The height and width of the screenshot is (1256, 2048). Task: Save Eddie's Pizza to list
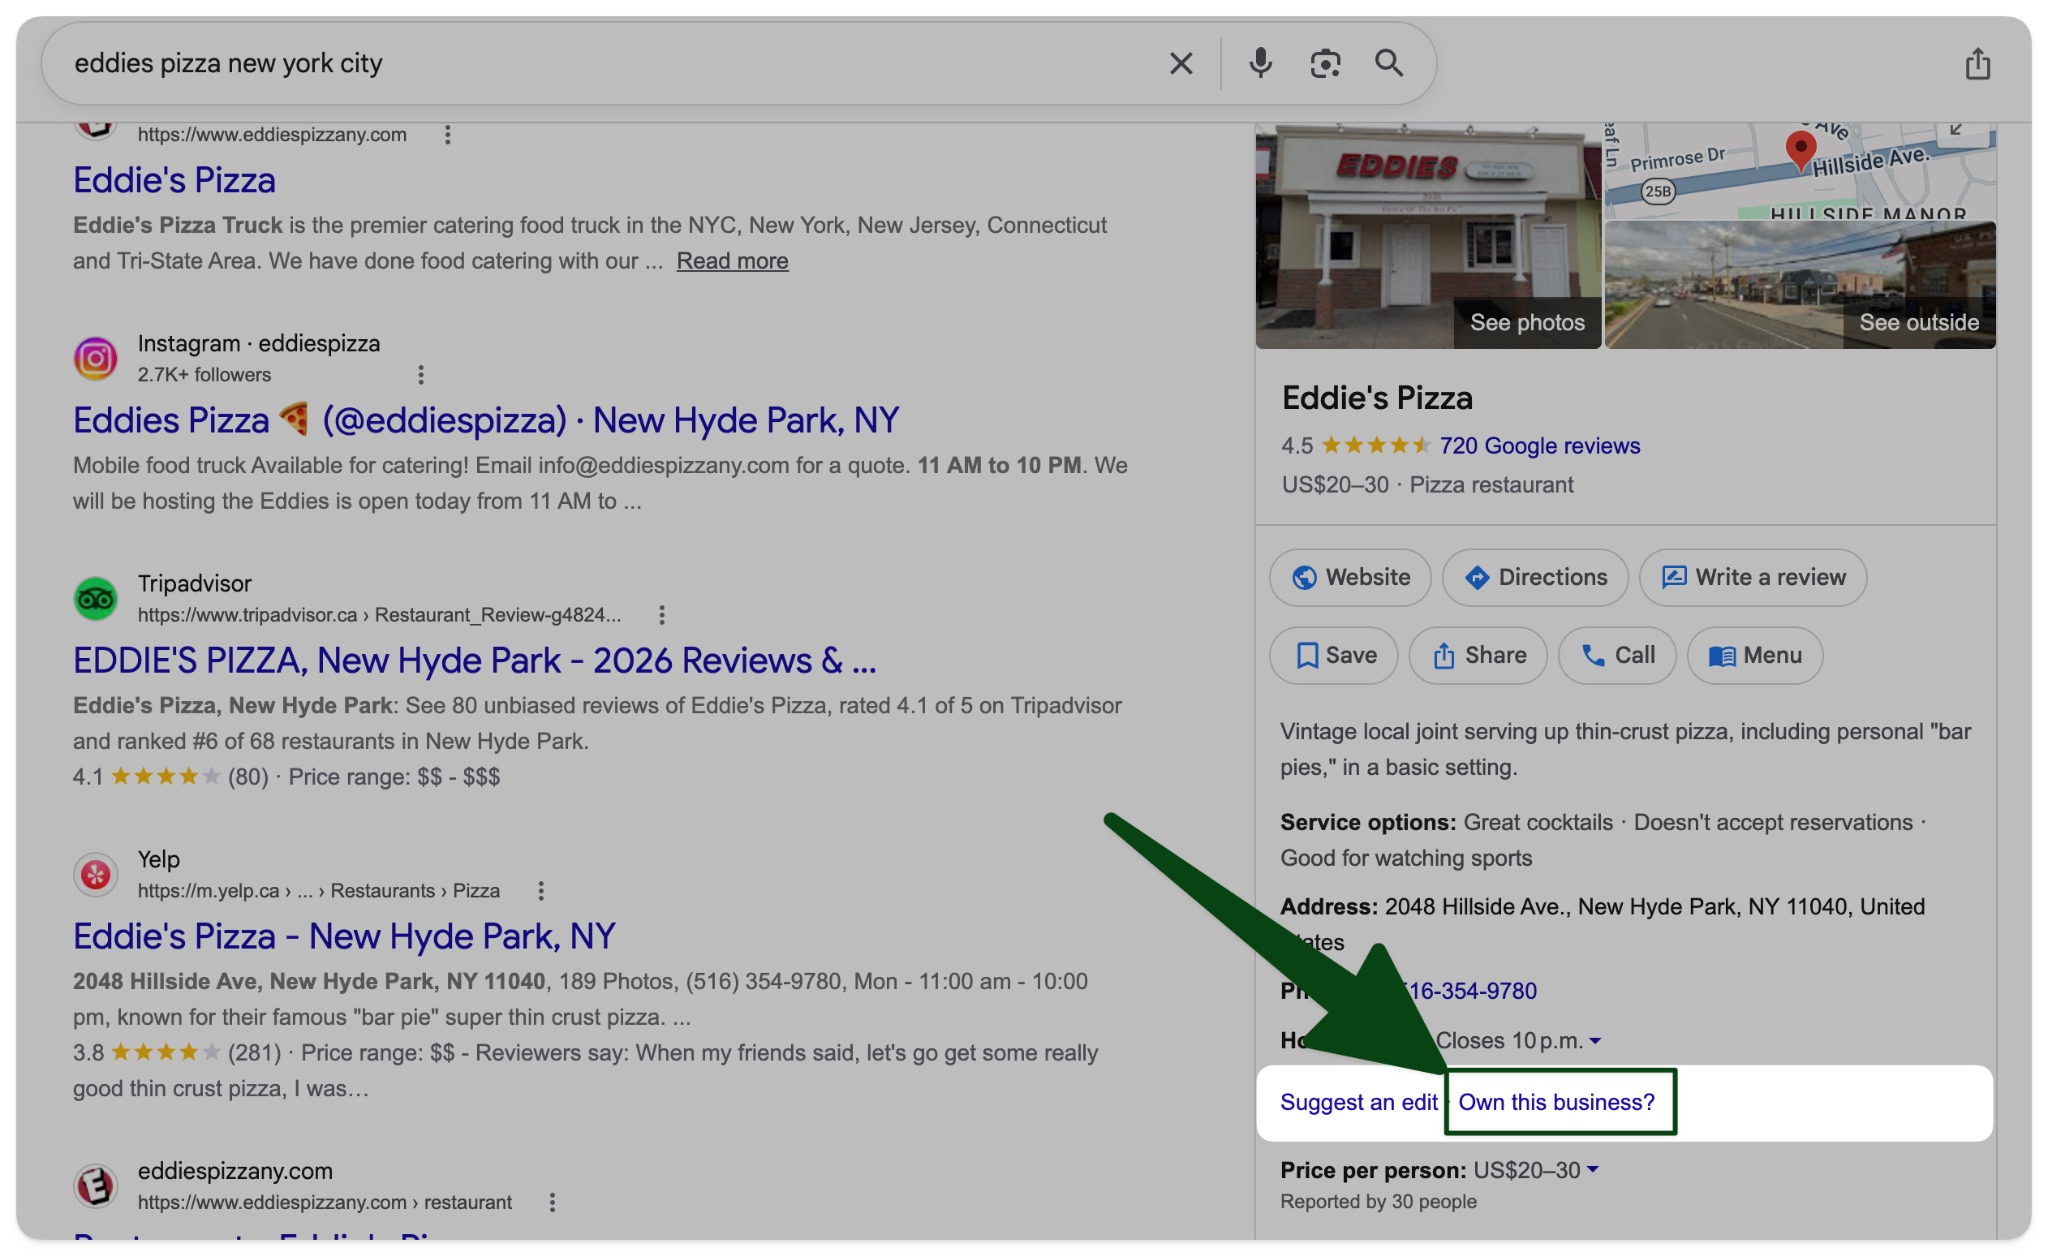(x=1334, y=655)
